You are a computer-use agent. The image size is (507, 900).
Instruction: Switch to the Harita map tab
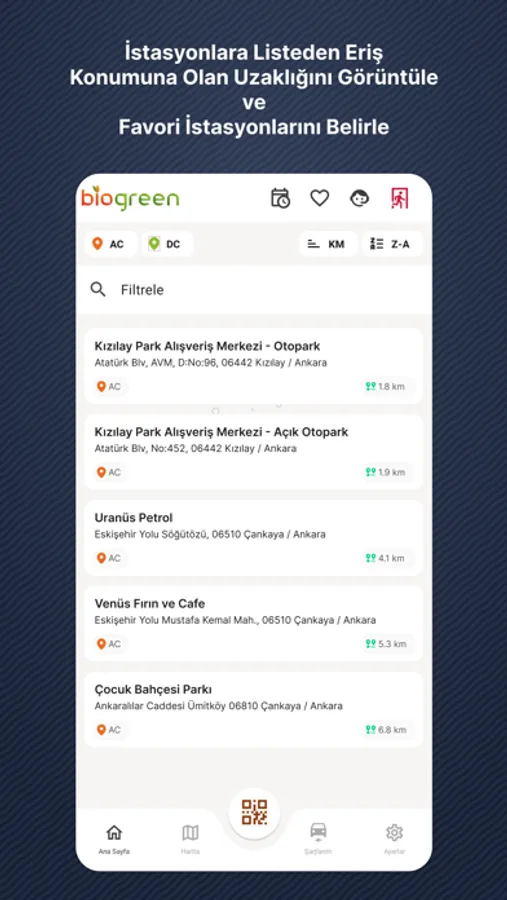coord(190,839)
